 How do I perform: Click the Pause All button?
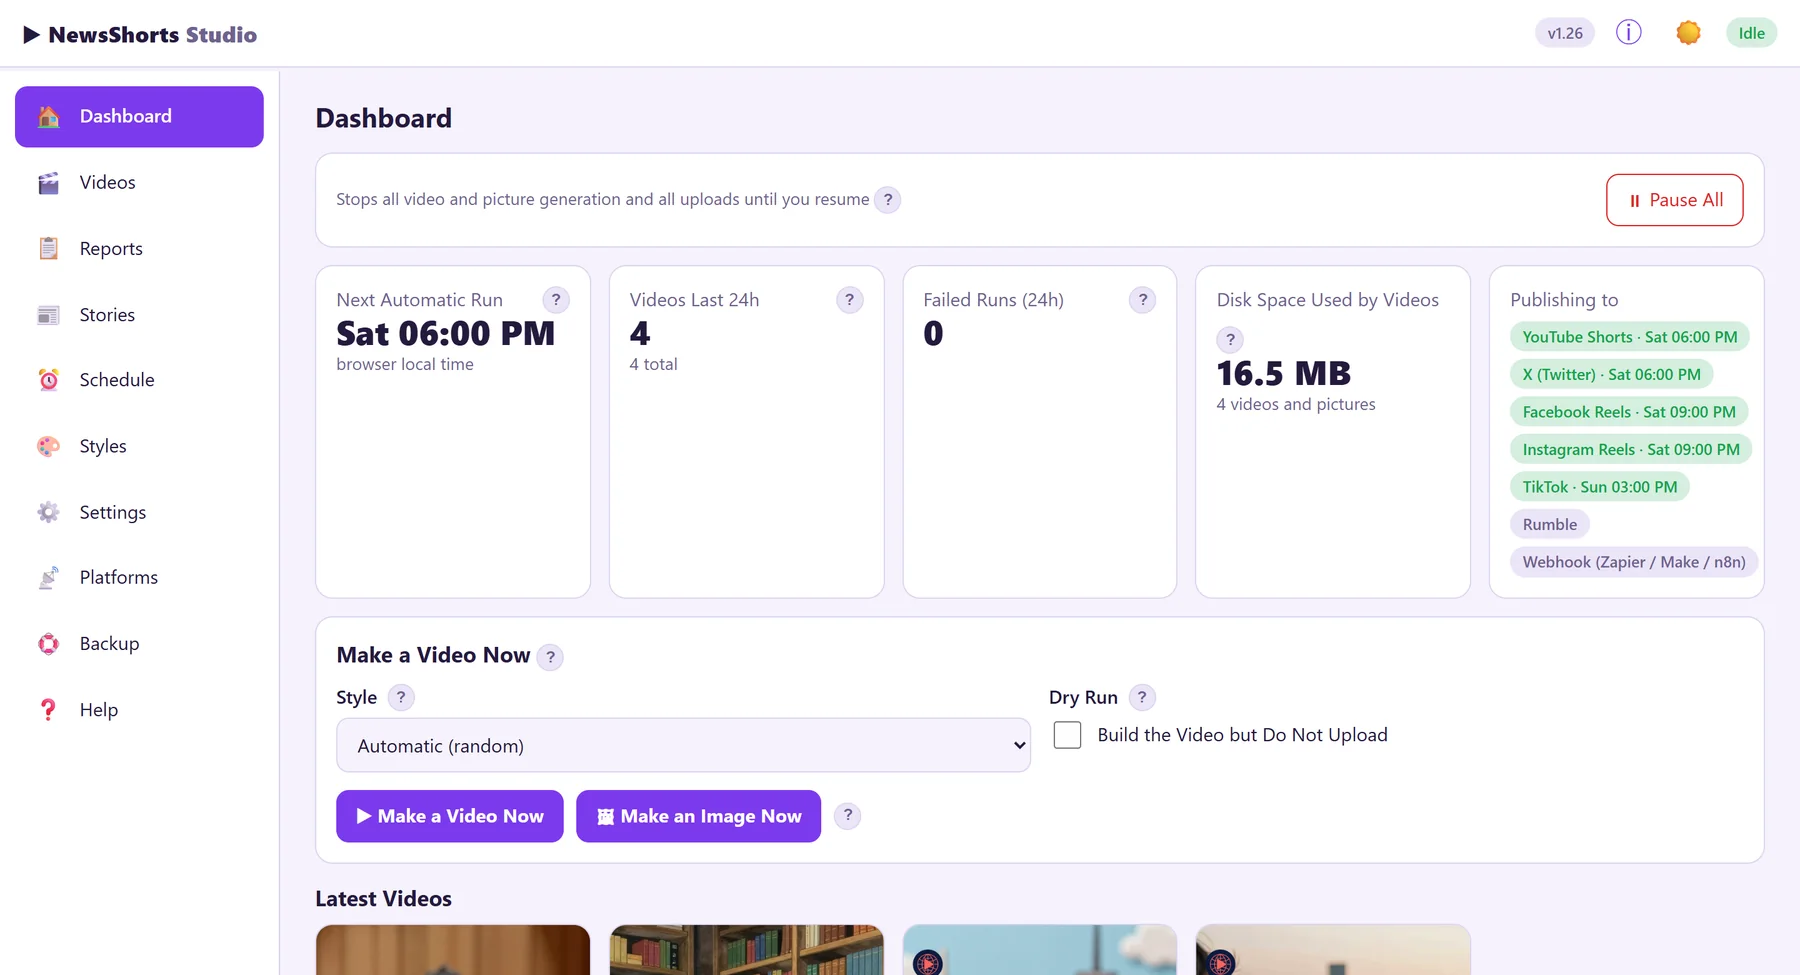click(x=1675, y=200)
